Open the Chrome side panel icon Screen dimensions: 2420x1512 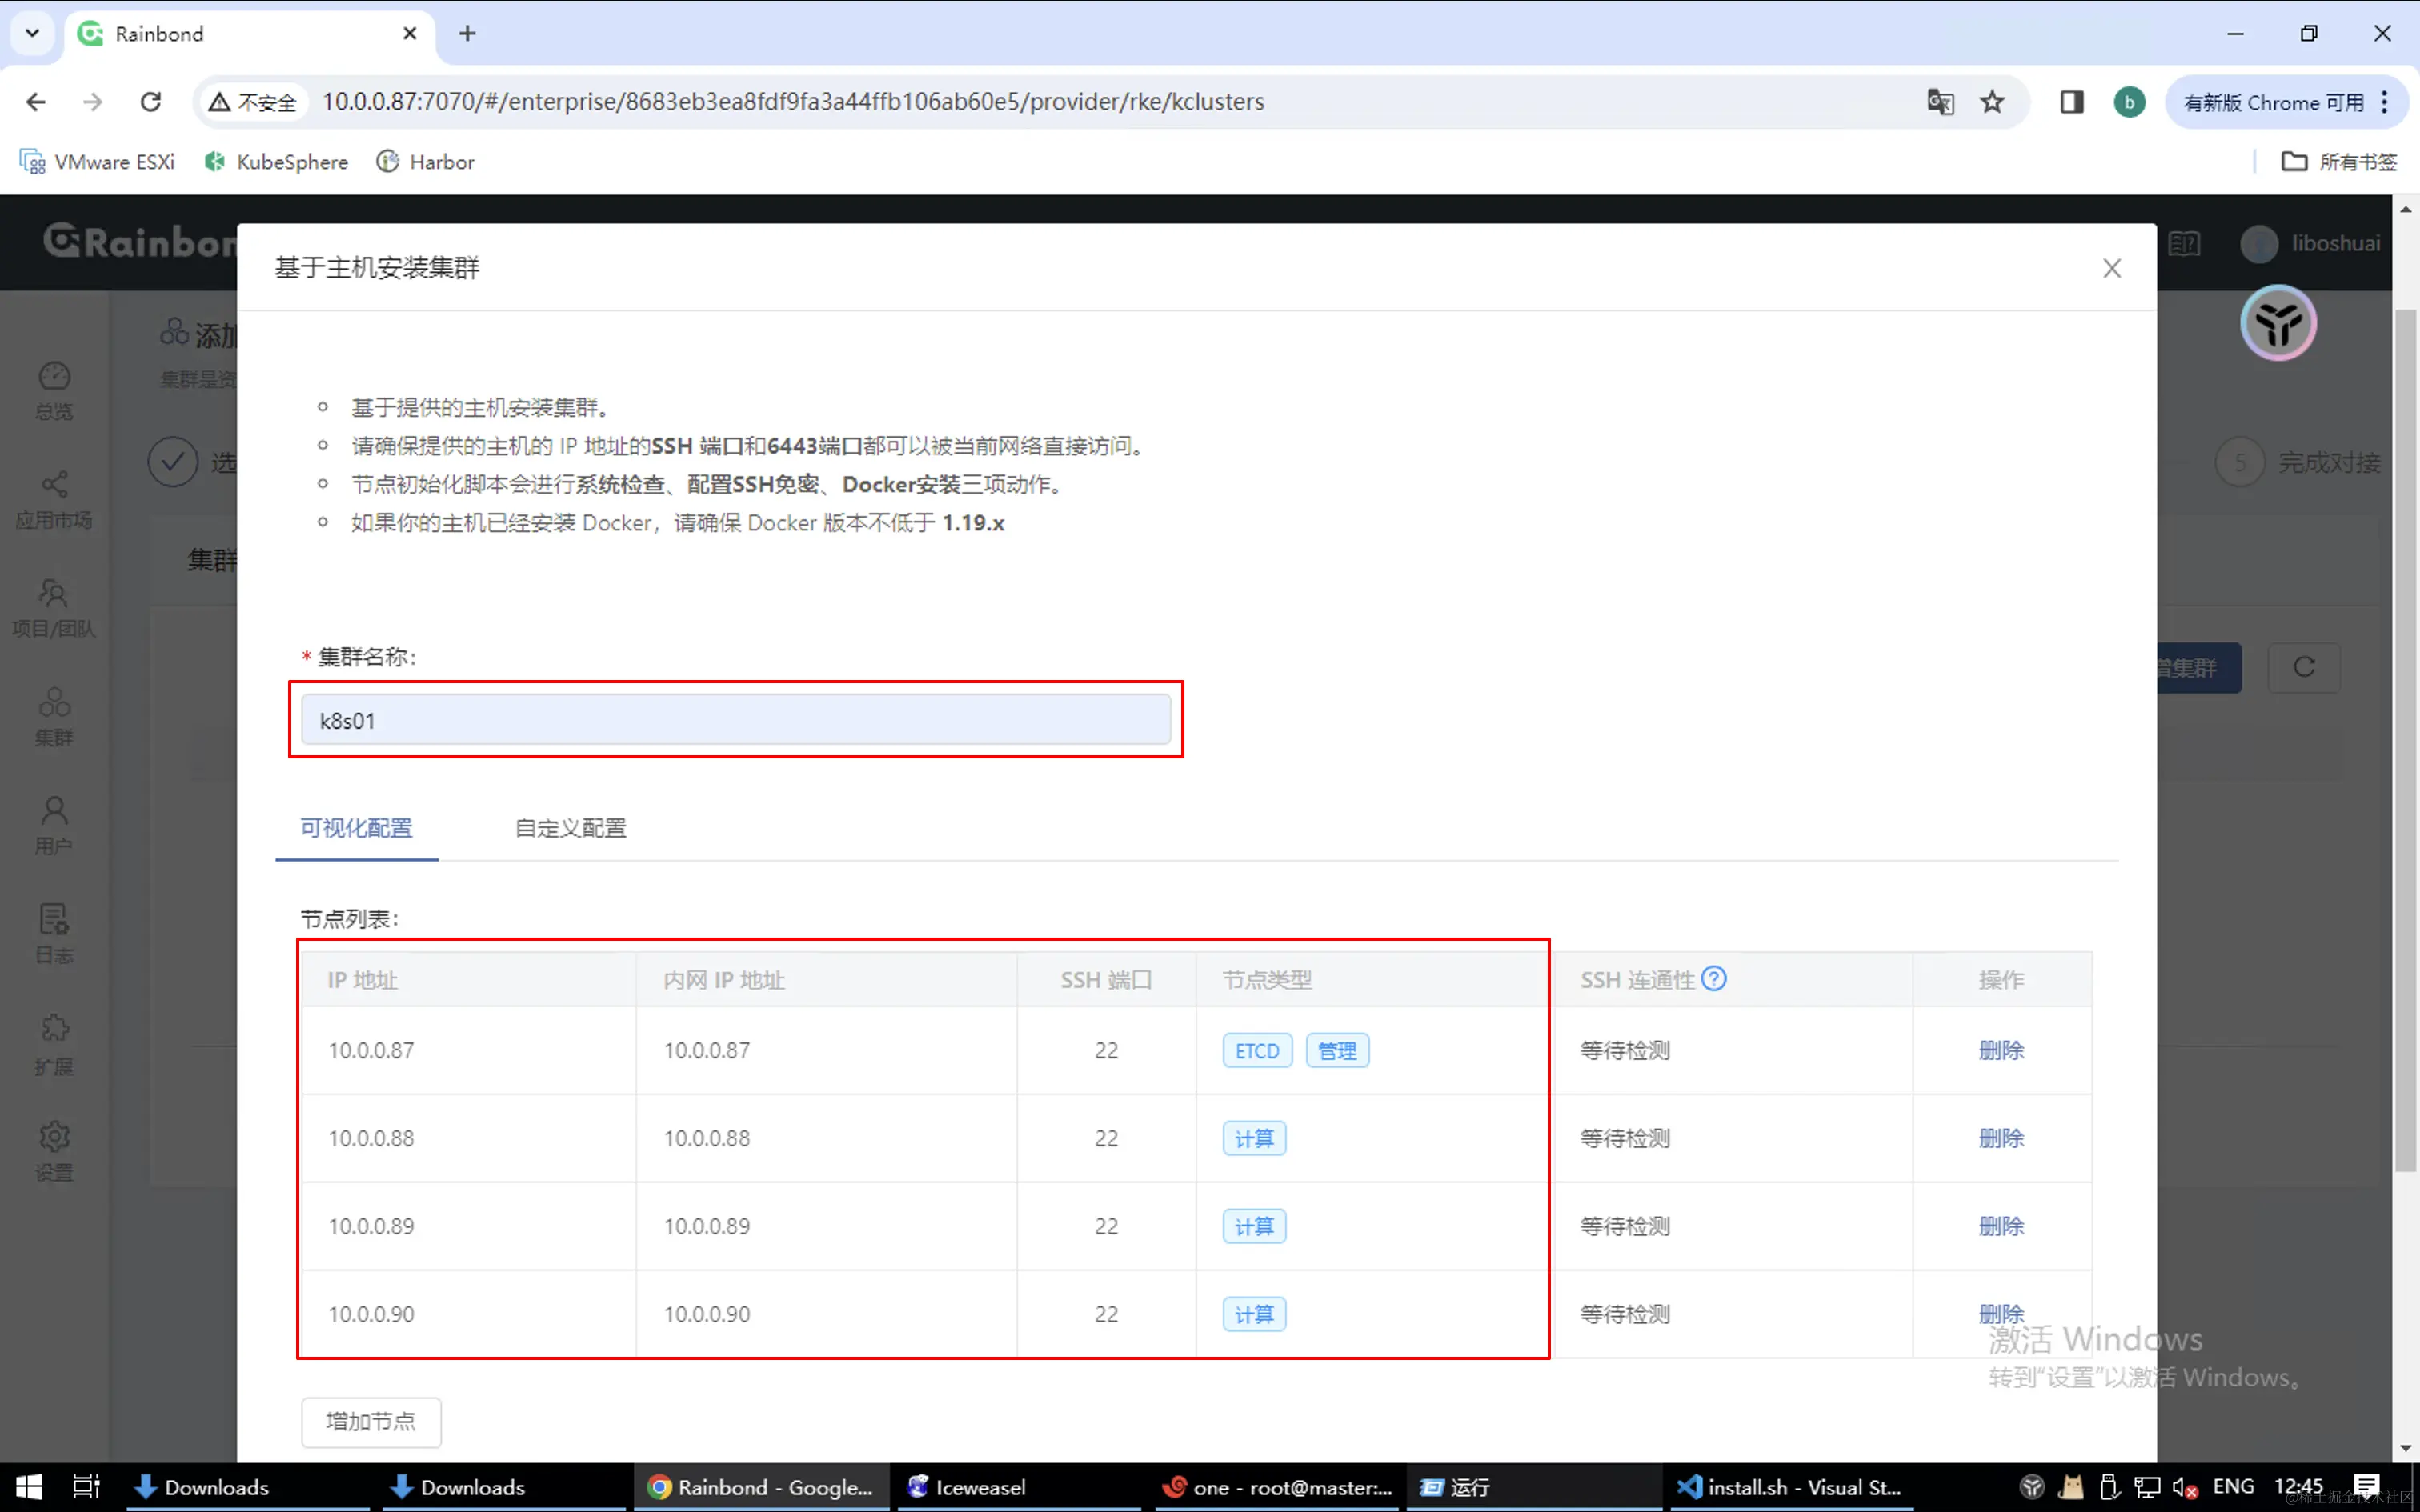click(2071, 102)
